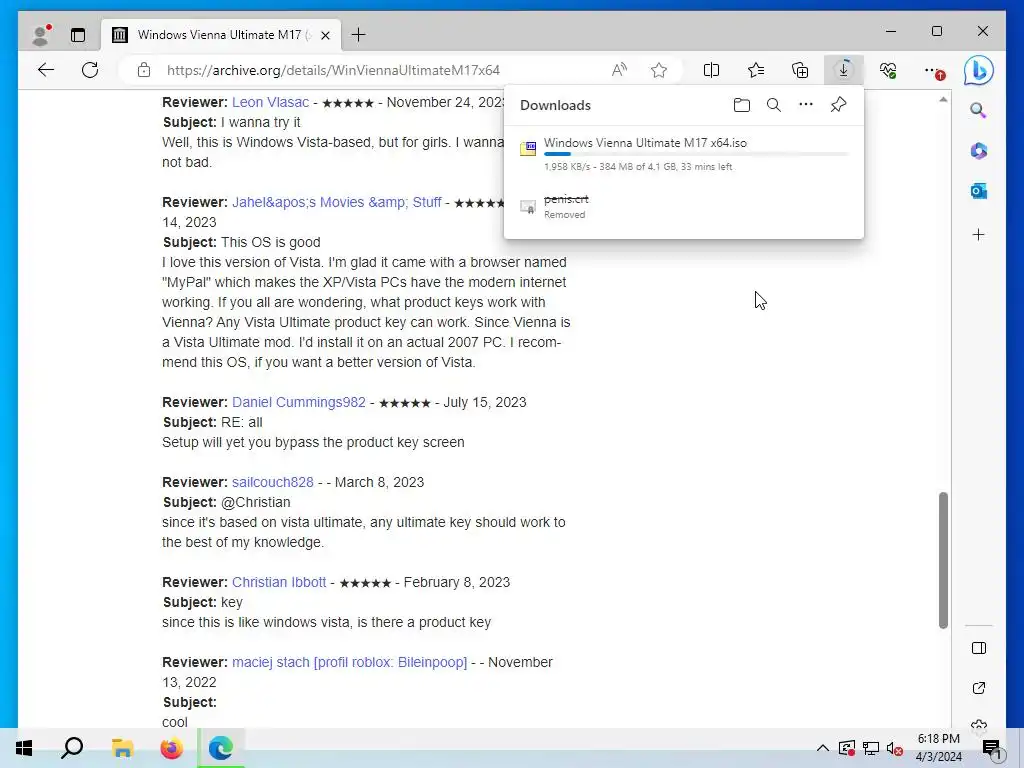Open taskbar Search
The height and width of the screenshot is (768, 1024).
click(x=72, y=748)
